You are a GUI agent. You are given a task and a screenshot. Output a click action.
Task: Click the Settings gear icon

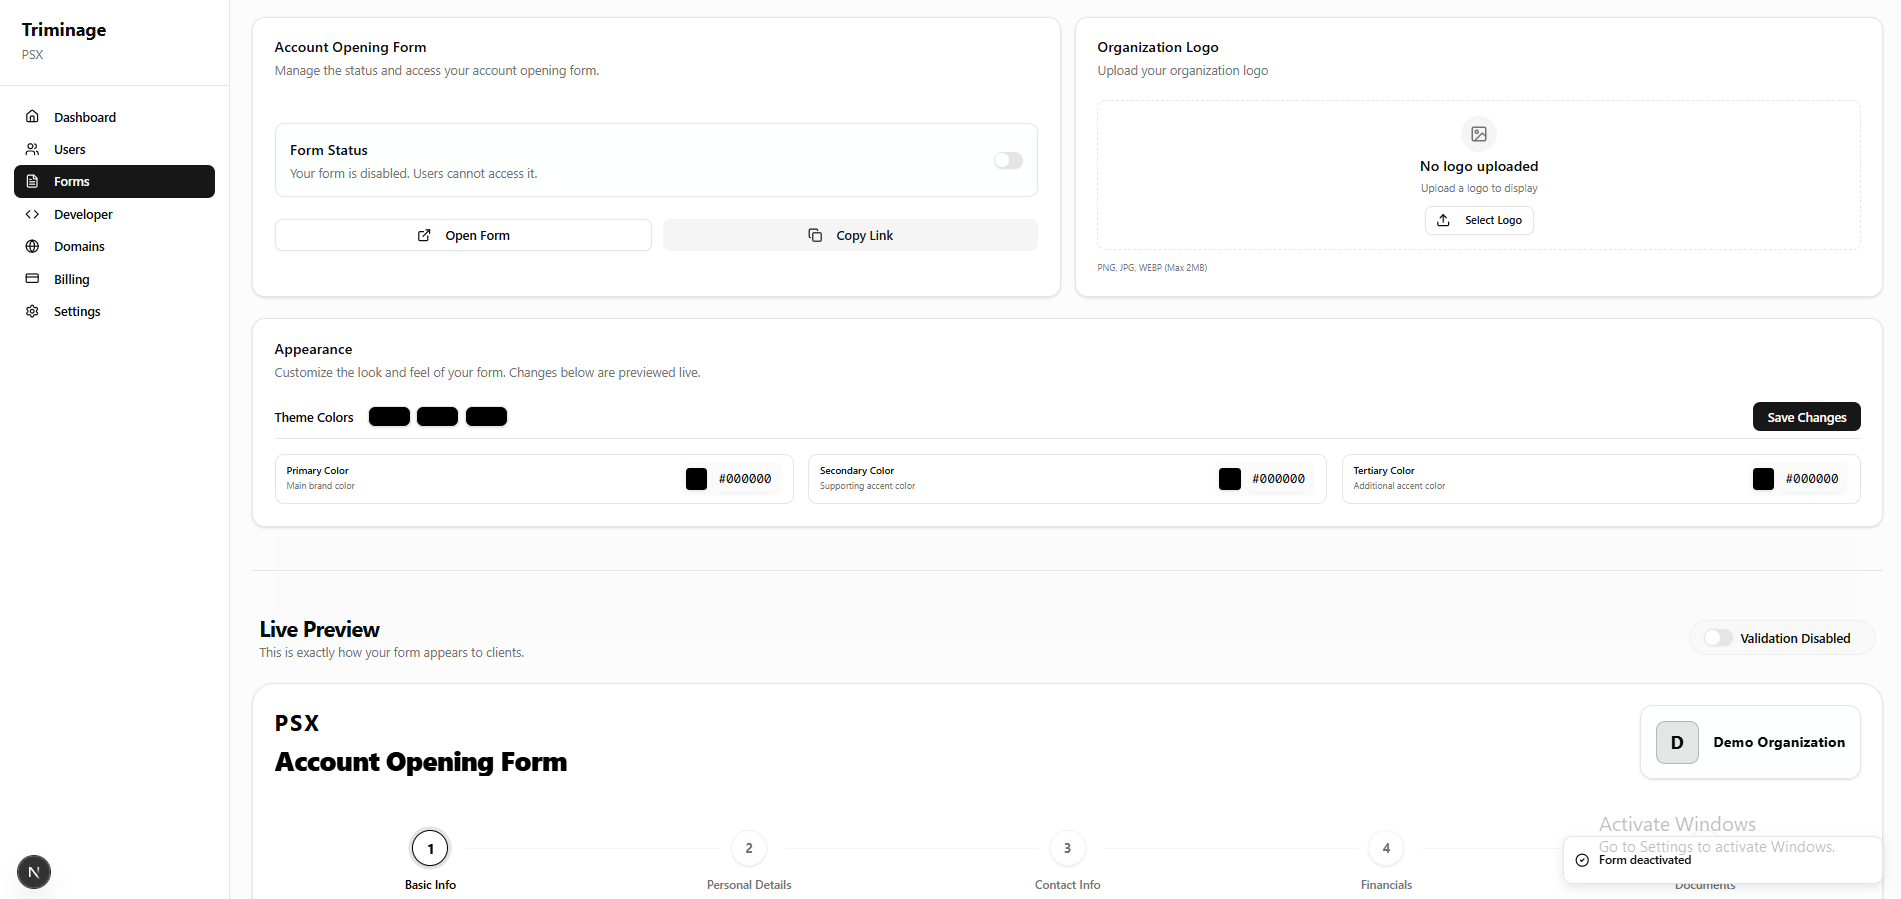[32, 311]
